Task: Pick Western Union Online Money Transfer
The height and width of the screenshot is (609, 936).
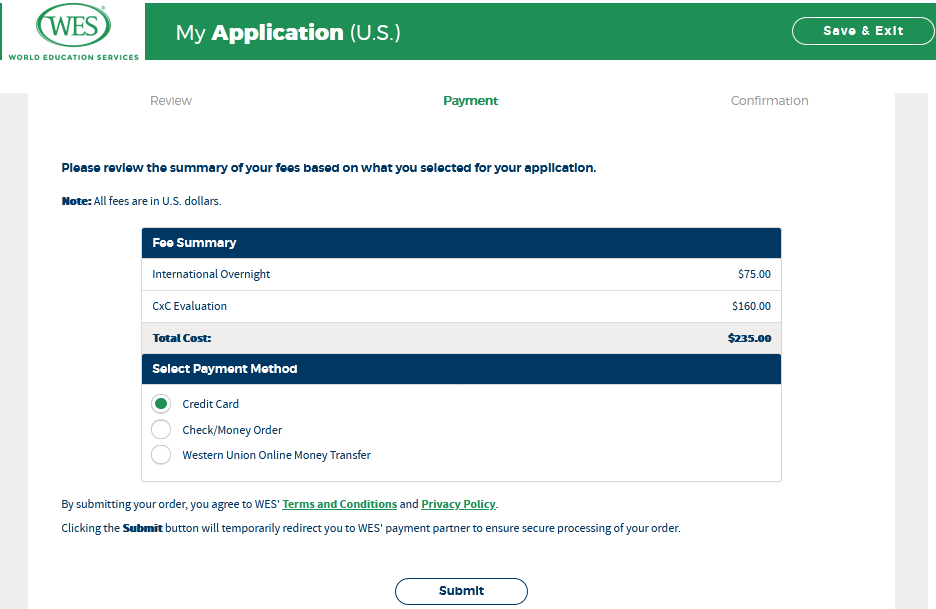Action: click(x=161, y=455)
